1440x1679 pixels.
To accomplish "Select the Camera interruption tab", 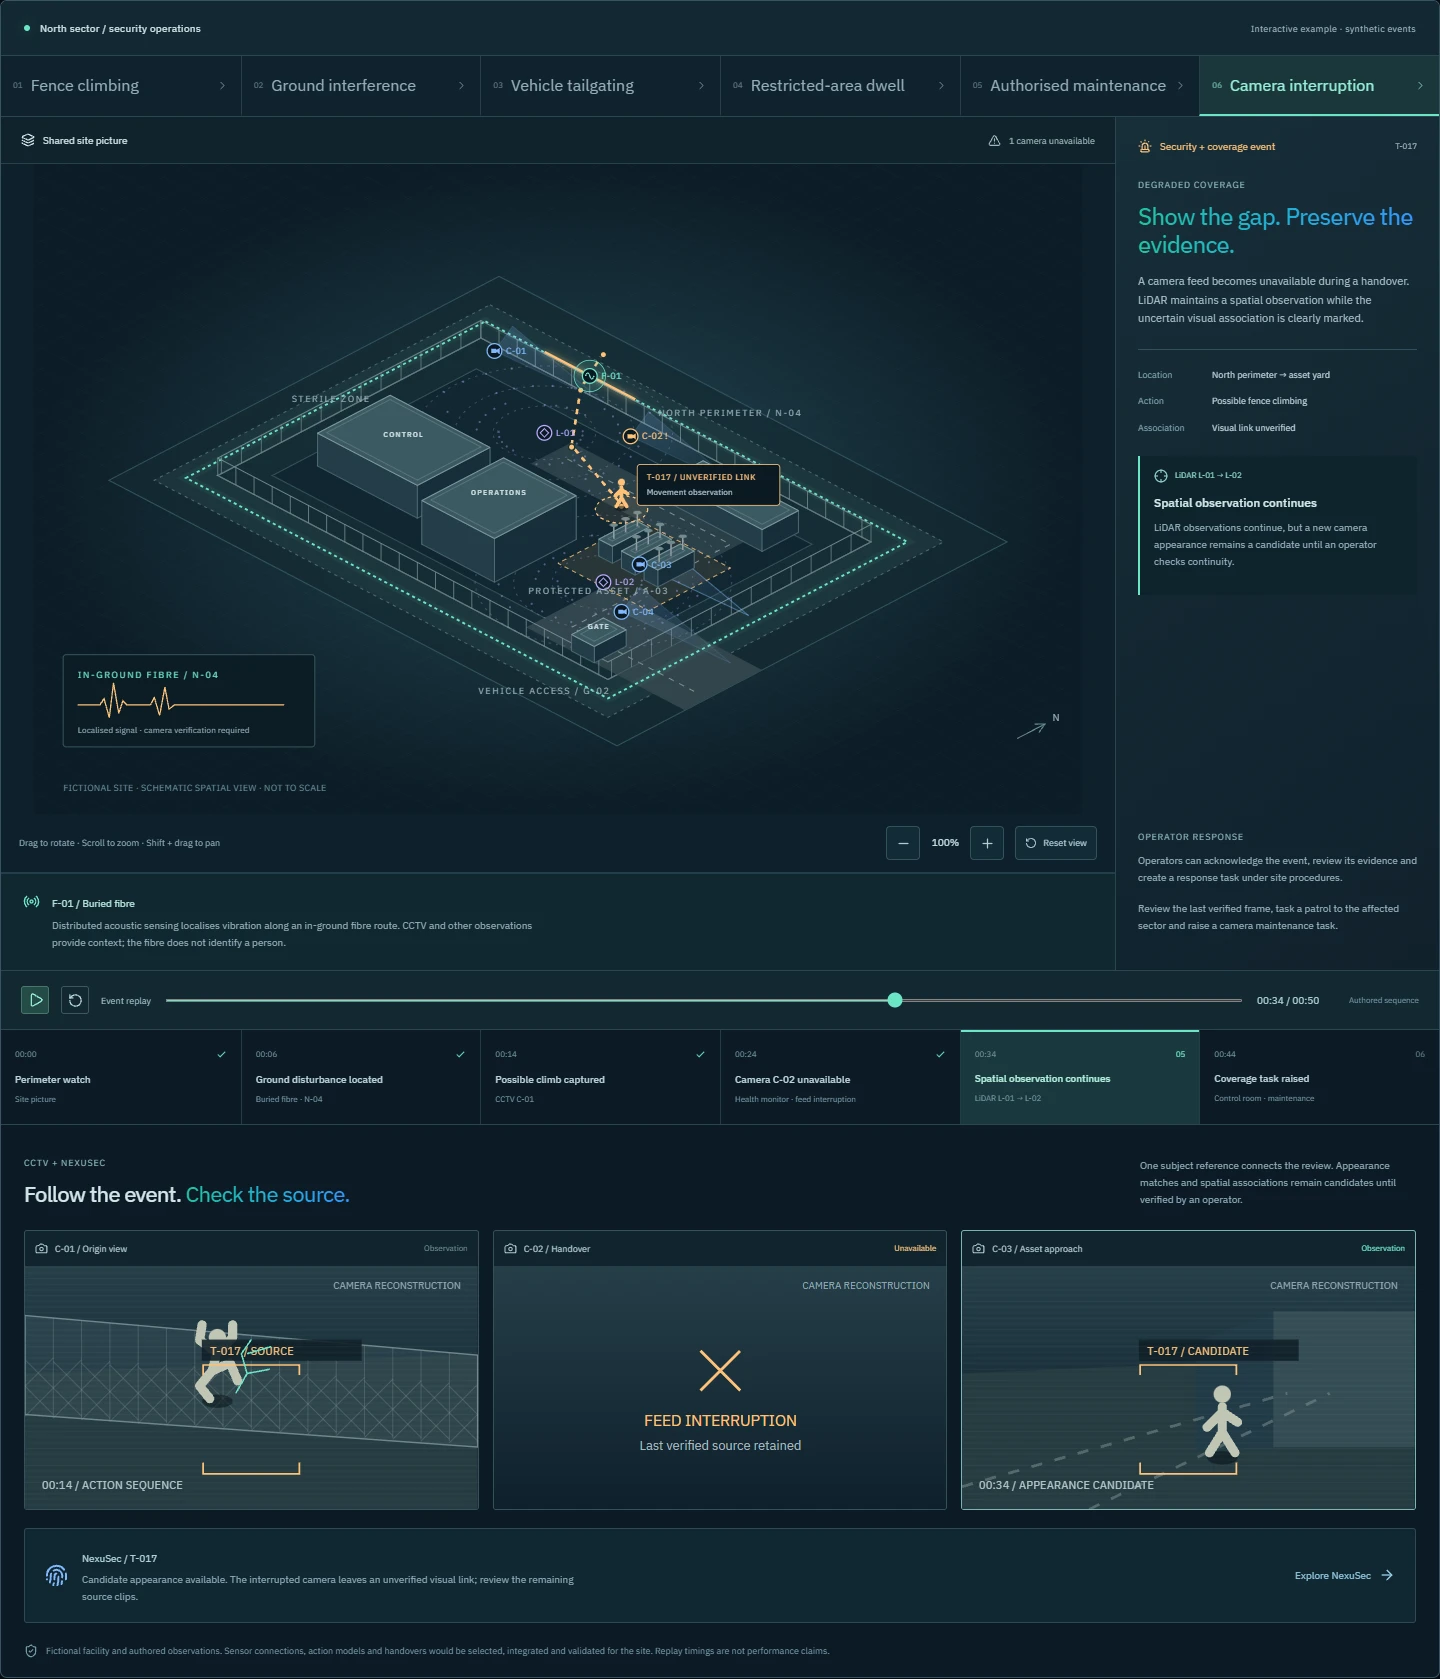I will pyautogui.click(x=1319, y=86).
